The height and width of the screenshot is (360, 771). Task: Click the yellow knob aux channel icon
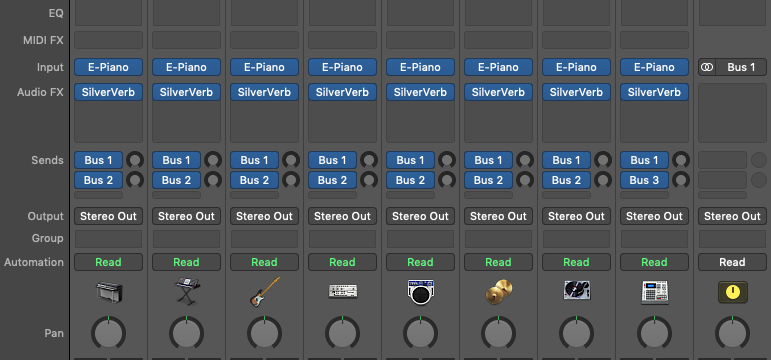[x=733, y=292]
